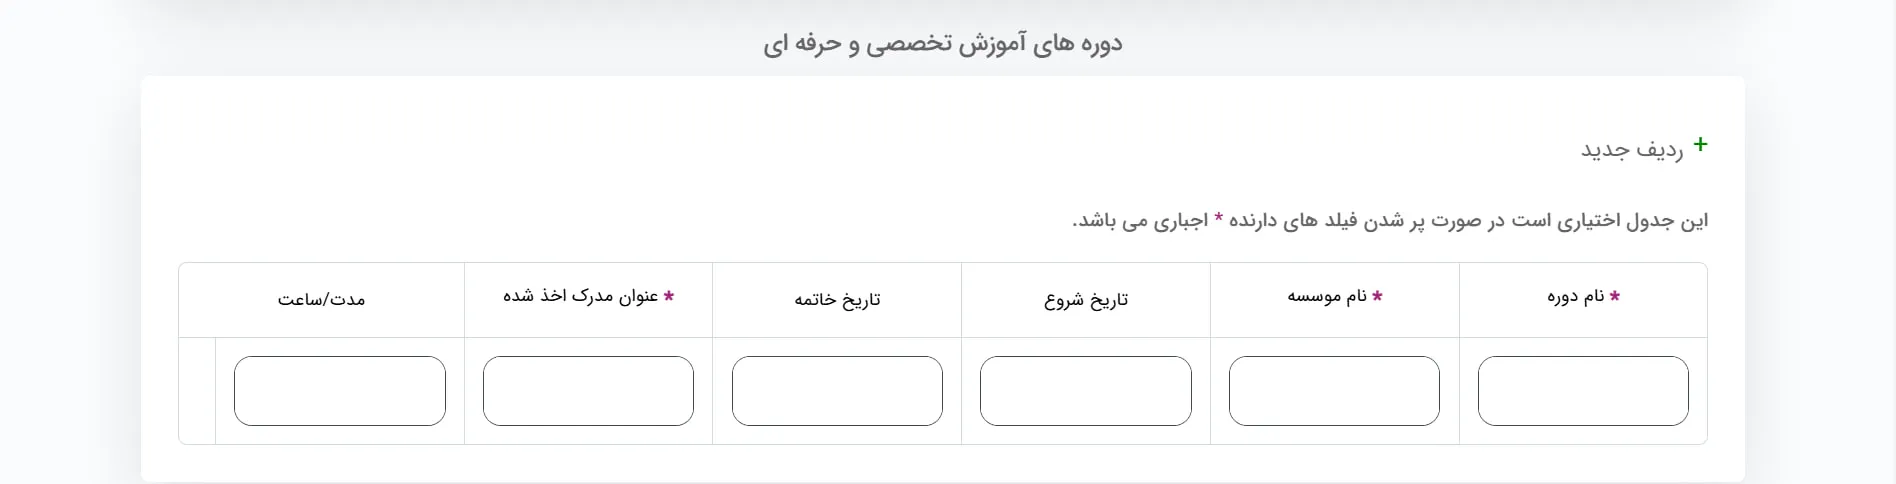Click the optional-table note text
This screenshot has width=1896, height=484.
click(x=1390, y=220)
